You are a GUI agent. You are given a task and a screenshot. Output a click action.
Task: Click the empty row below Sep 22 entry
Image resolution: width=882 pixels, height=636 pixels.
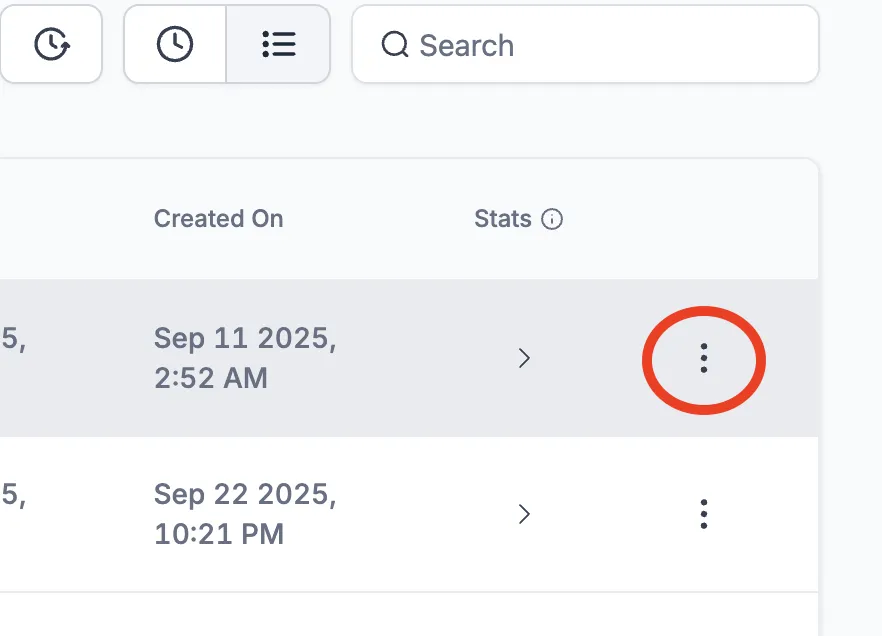point(400,615)
